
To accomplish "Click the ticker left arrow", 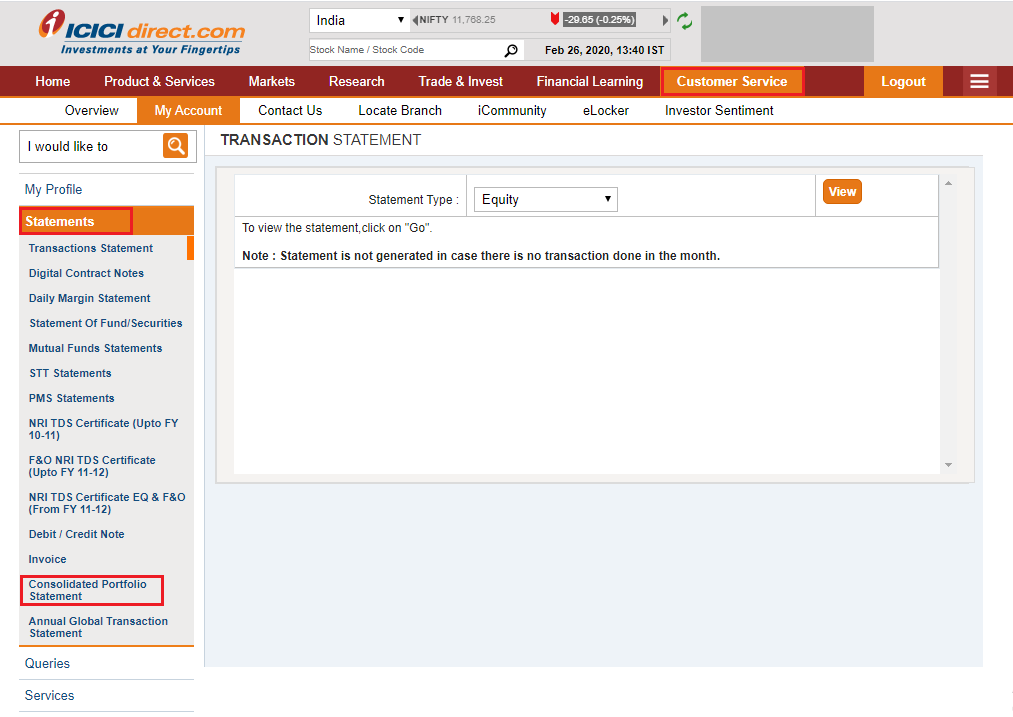I will coord(415,20).
